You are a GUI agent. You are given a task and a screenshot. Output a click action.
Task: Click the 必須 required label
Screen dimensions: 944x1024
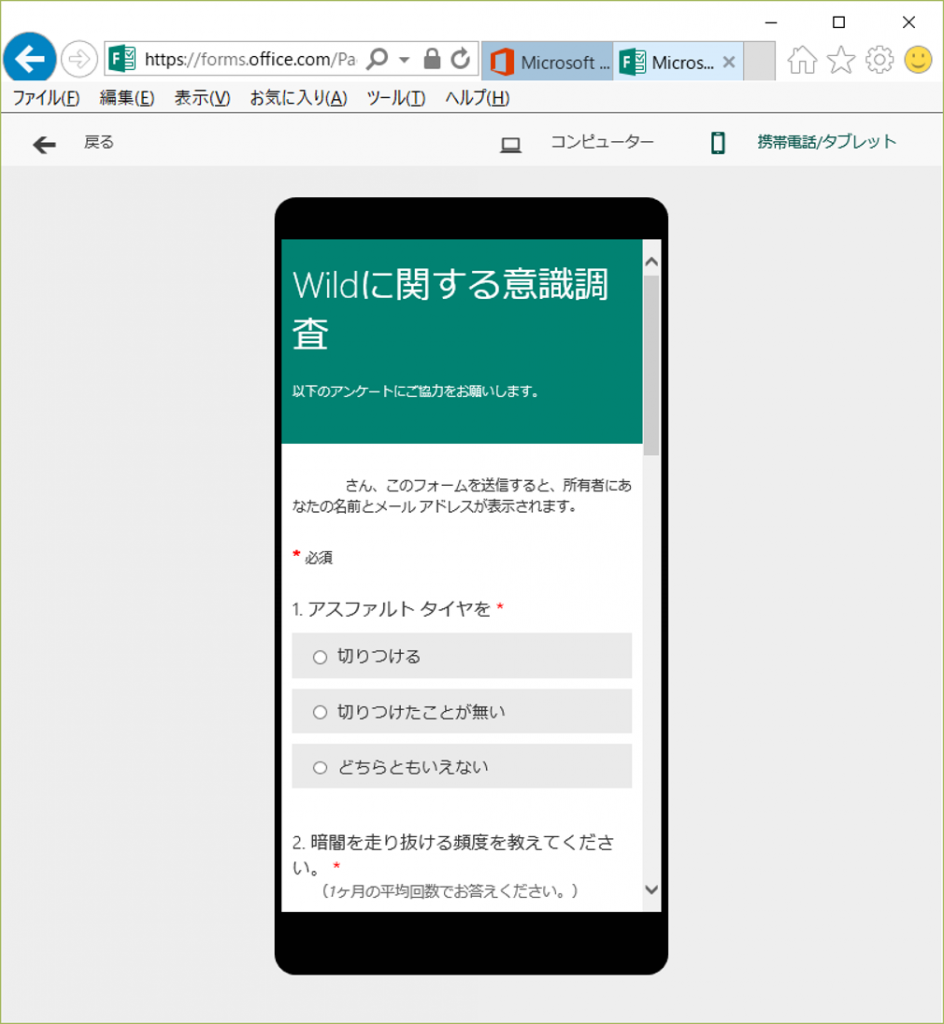[x=319, y=558]
